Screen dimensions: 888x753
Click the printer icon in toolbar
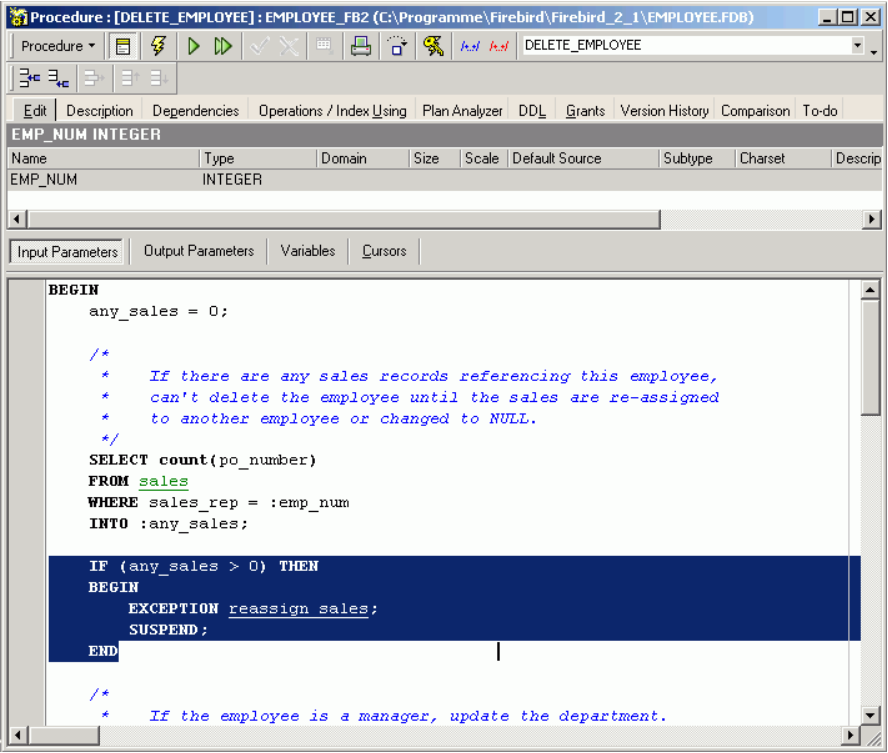tap(360, 46)
